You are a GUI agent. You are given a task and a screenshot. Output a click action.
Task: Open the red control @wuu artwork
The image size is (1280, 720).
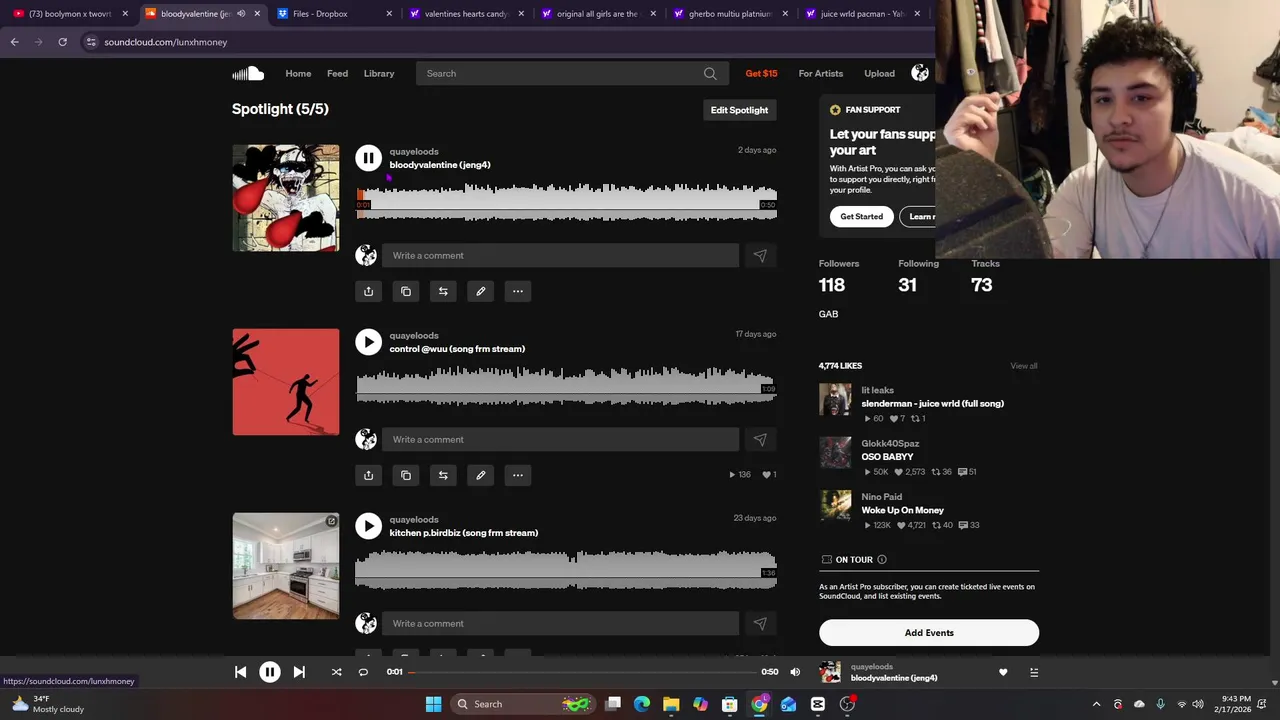point(286,382)
